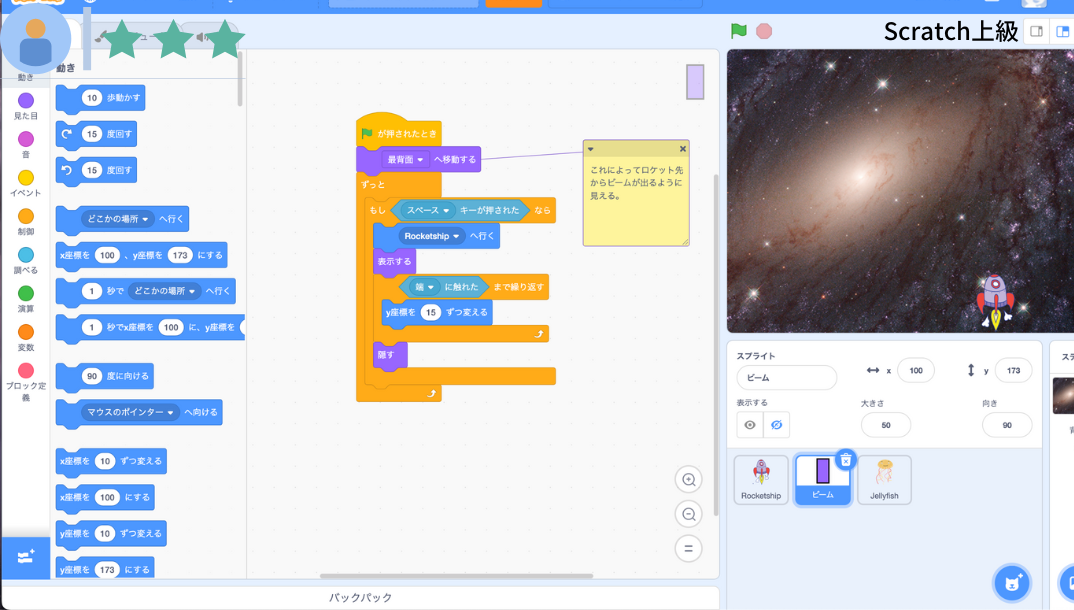Click the red stop button
Viewport: 1074px width, 610px height.
pos(764,31)
